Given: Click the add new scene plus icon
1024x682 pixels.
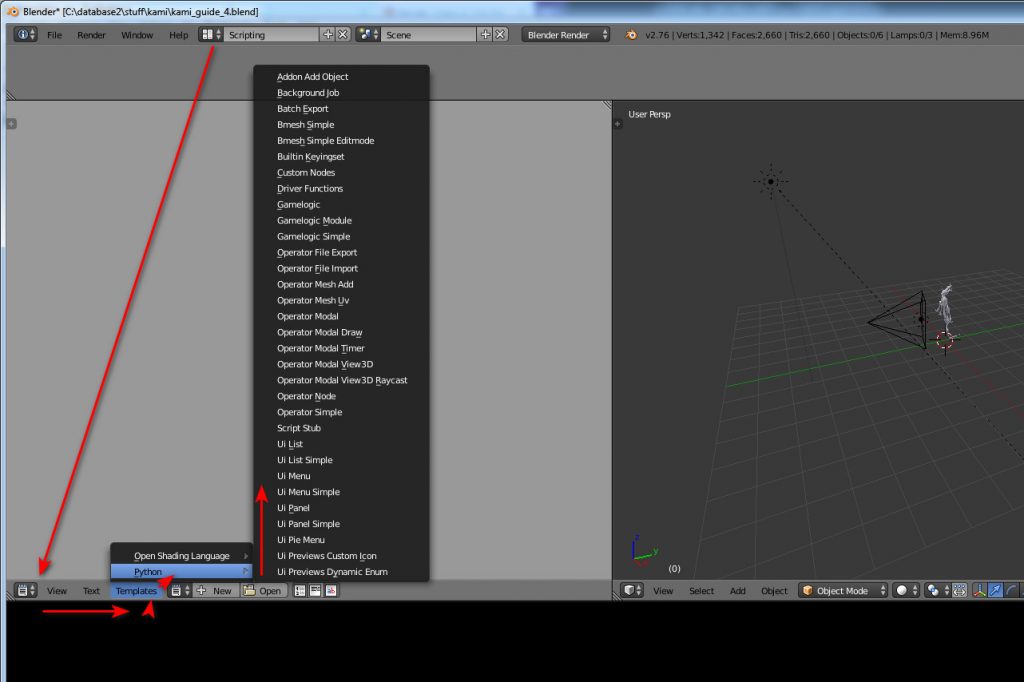Looking at the screenshot, I should 485,34.
